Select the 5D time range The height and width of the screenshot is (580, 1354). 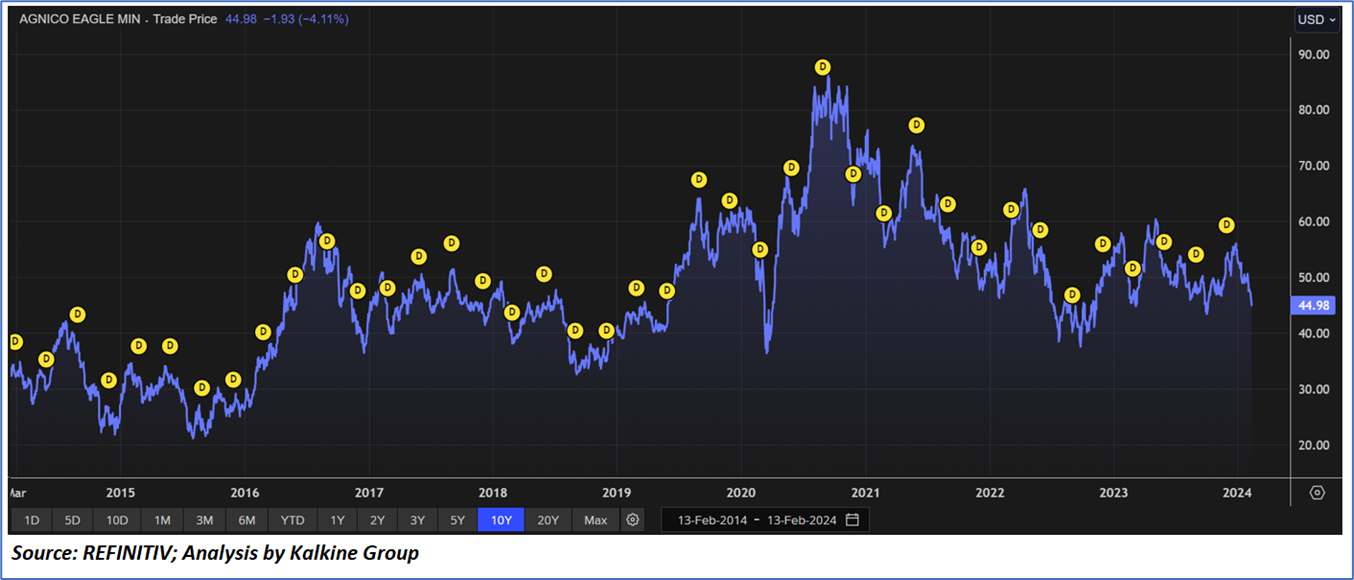72,520
